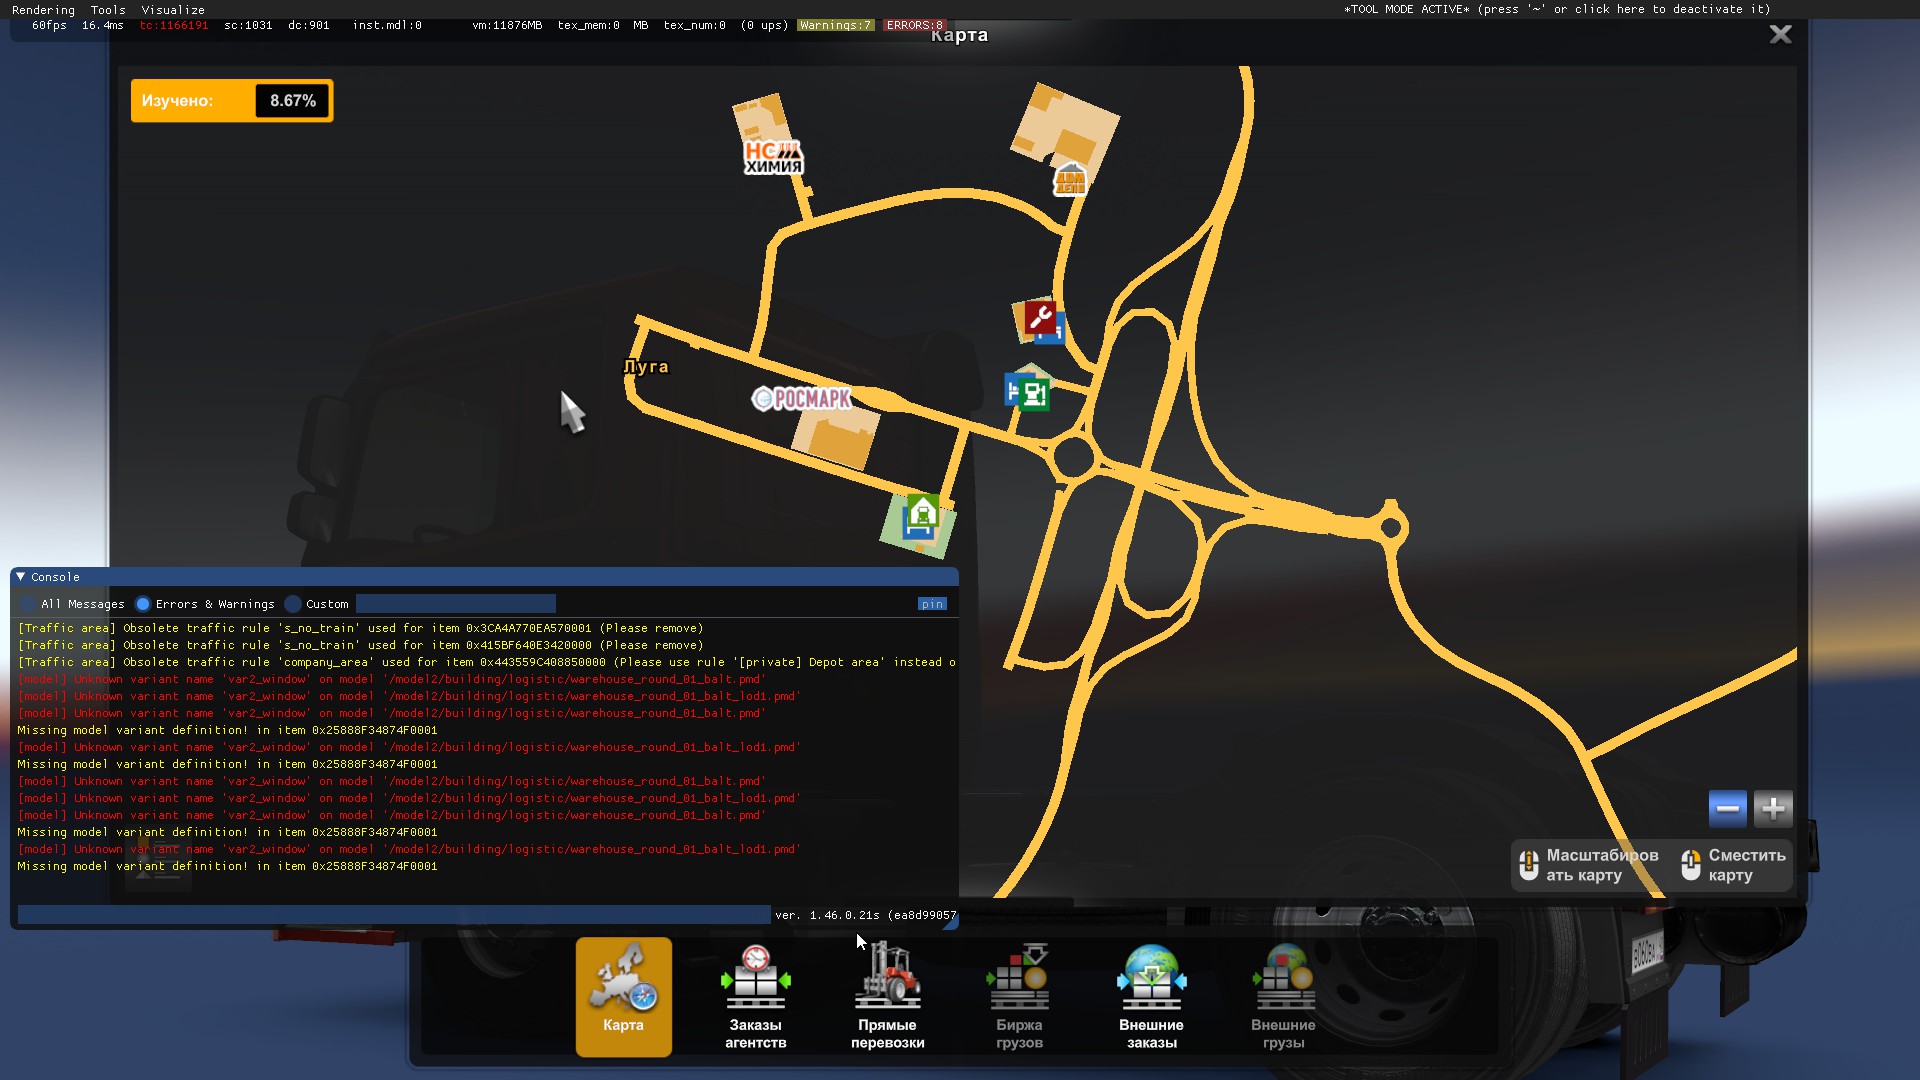This screenshot has width=1920, height=1080.
Task: Zoom in the map with plus button
Action: 1773,808
